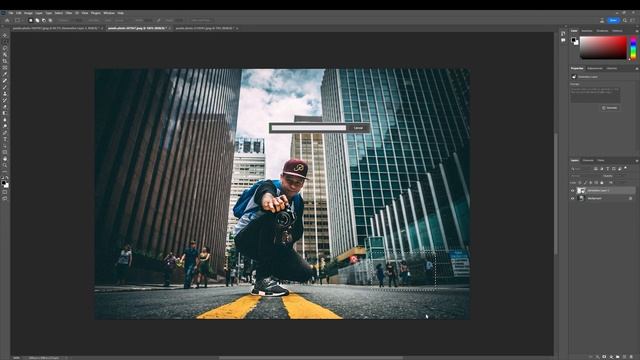Select the Rectangle shape tool

point(5,153)
